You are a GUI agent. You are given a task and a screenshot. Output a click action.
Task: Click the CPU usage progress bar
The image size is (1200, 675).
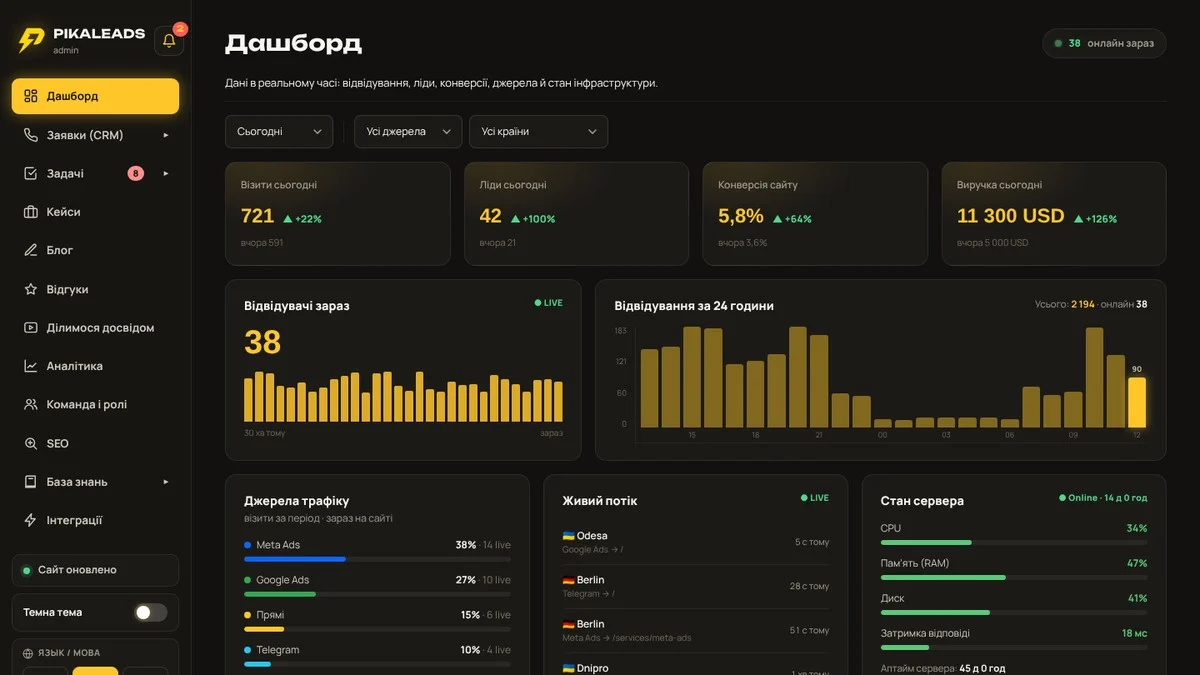[1013, 542]
